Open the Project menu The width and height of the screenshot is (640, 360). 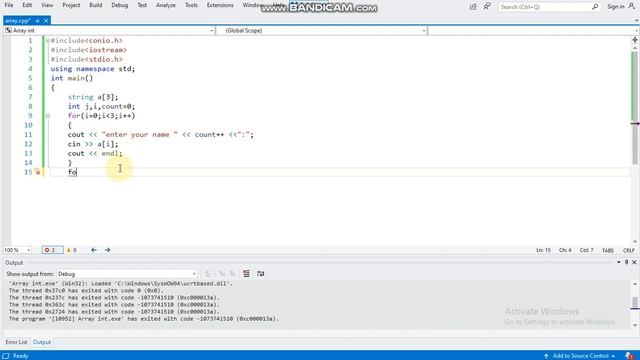point(71,5)
